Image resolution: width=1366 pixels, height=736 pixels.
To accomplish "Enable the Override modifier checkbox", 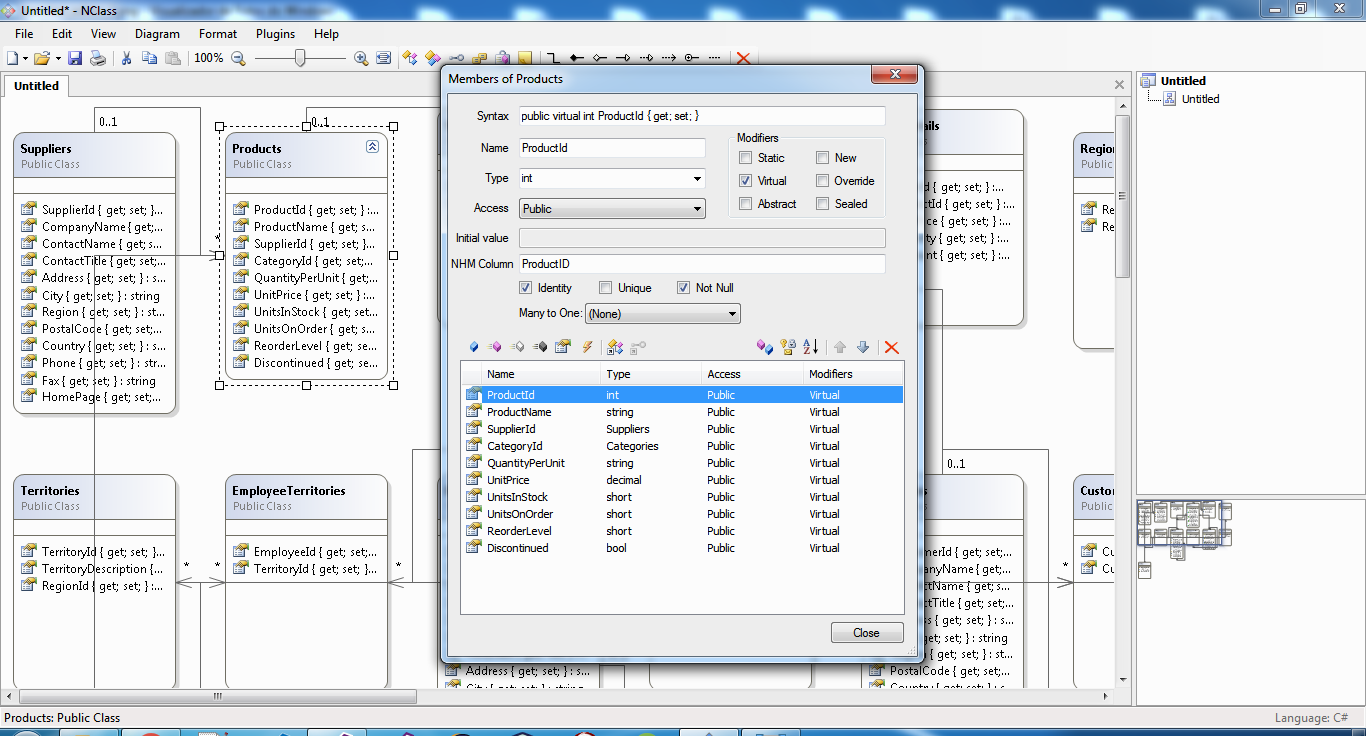I will (x=822, y=181).
